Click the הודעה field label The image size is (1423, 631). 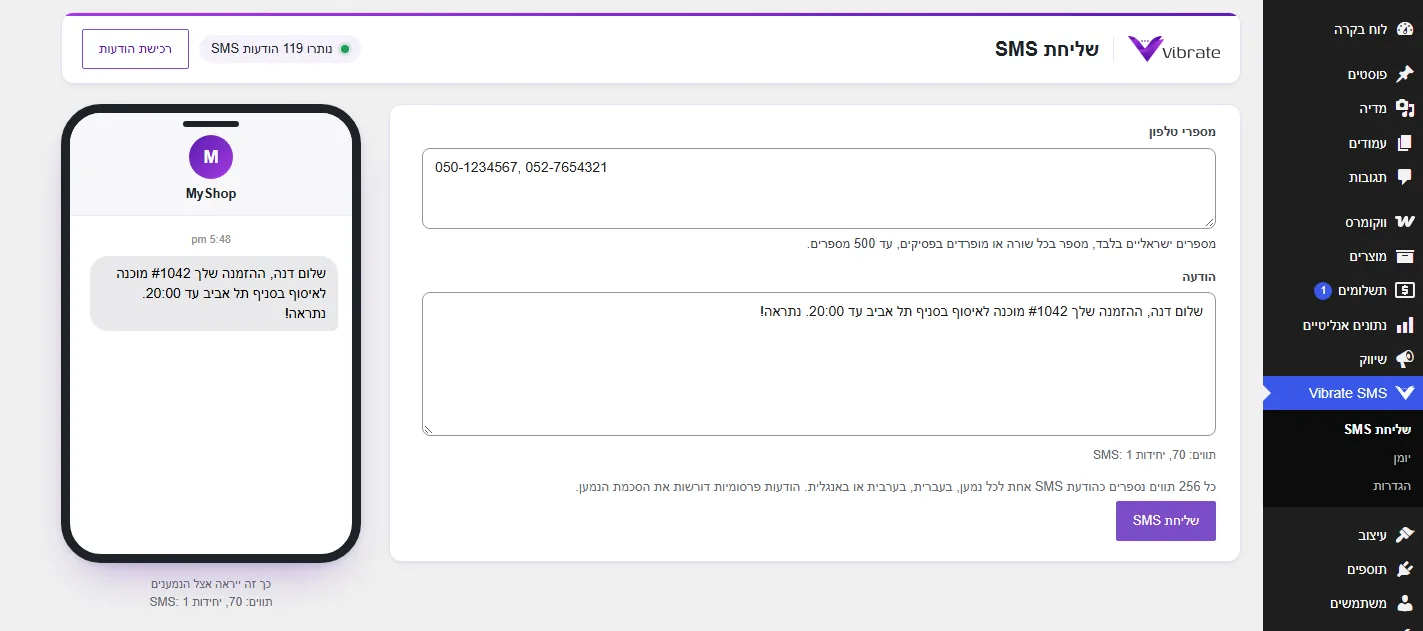point(1198,275)
